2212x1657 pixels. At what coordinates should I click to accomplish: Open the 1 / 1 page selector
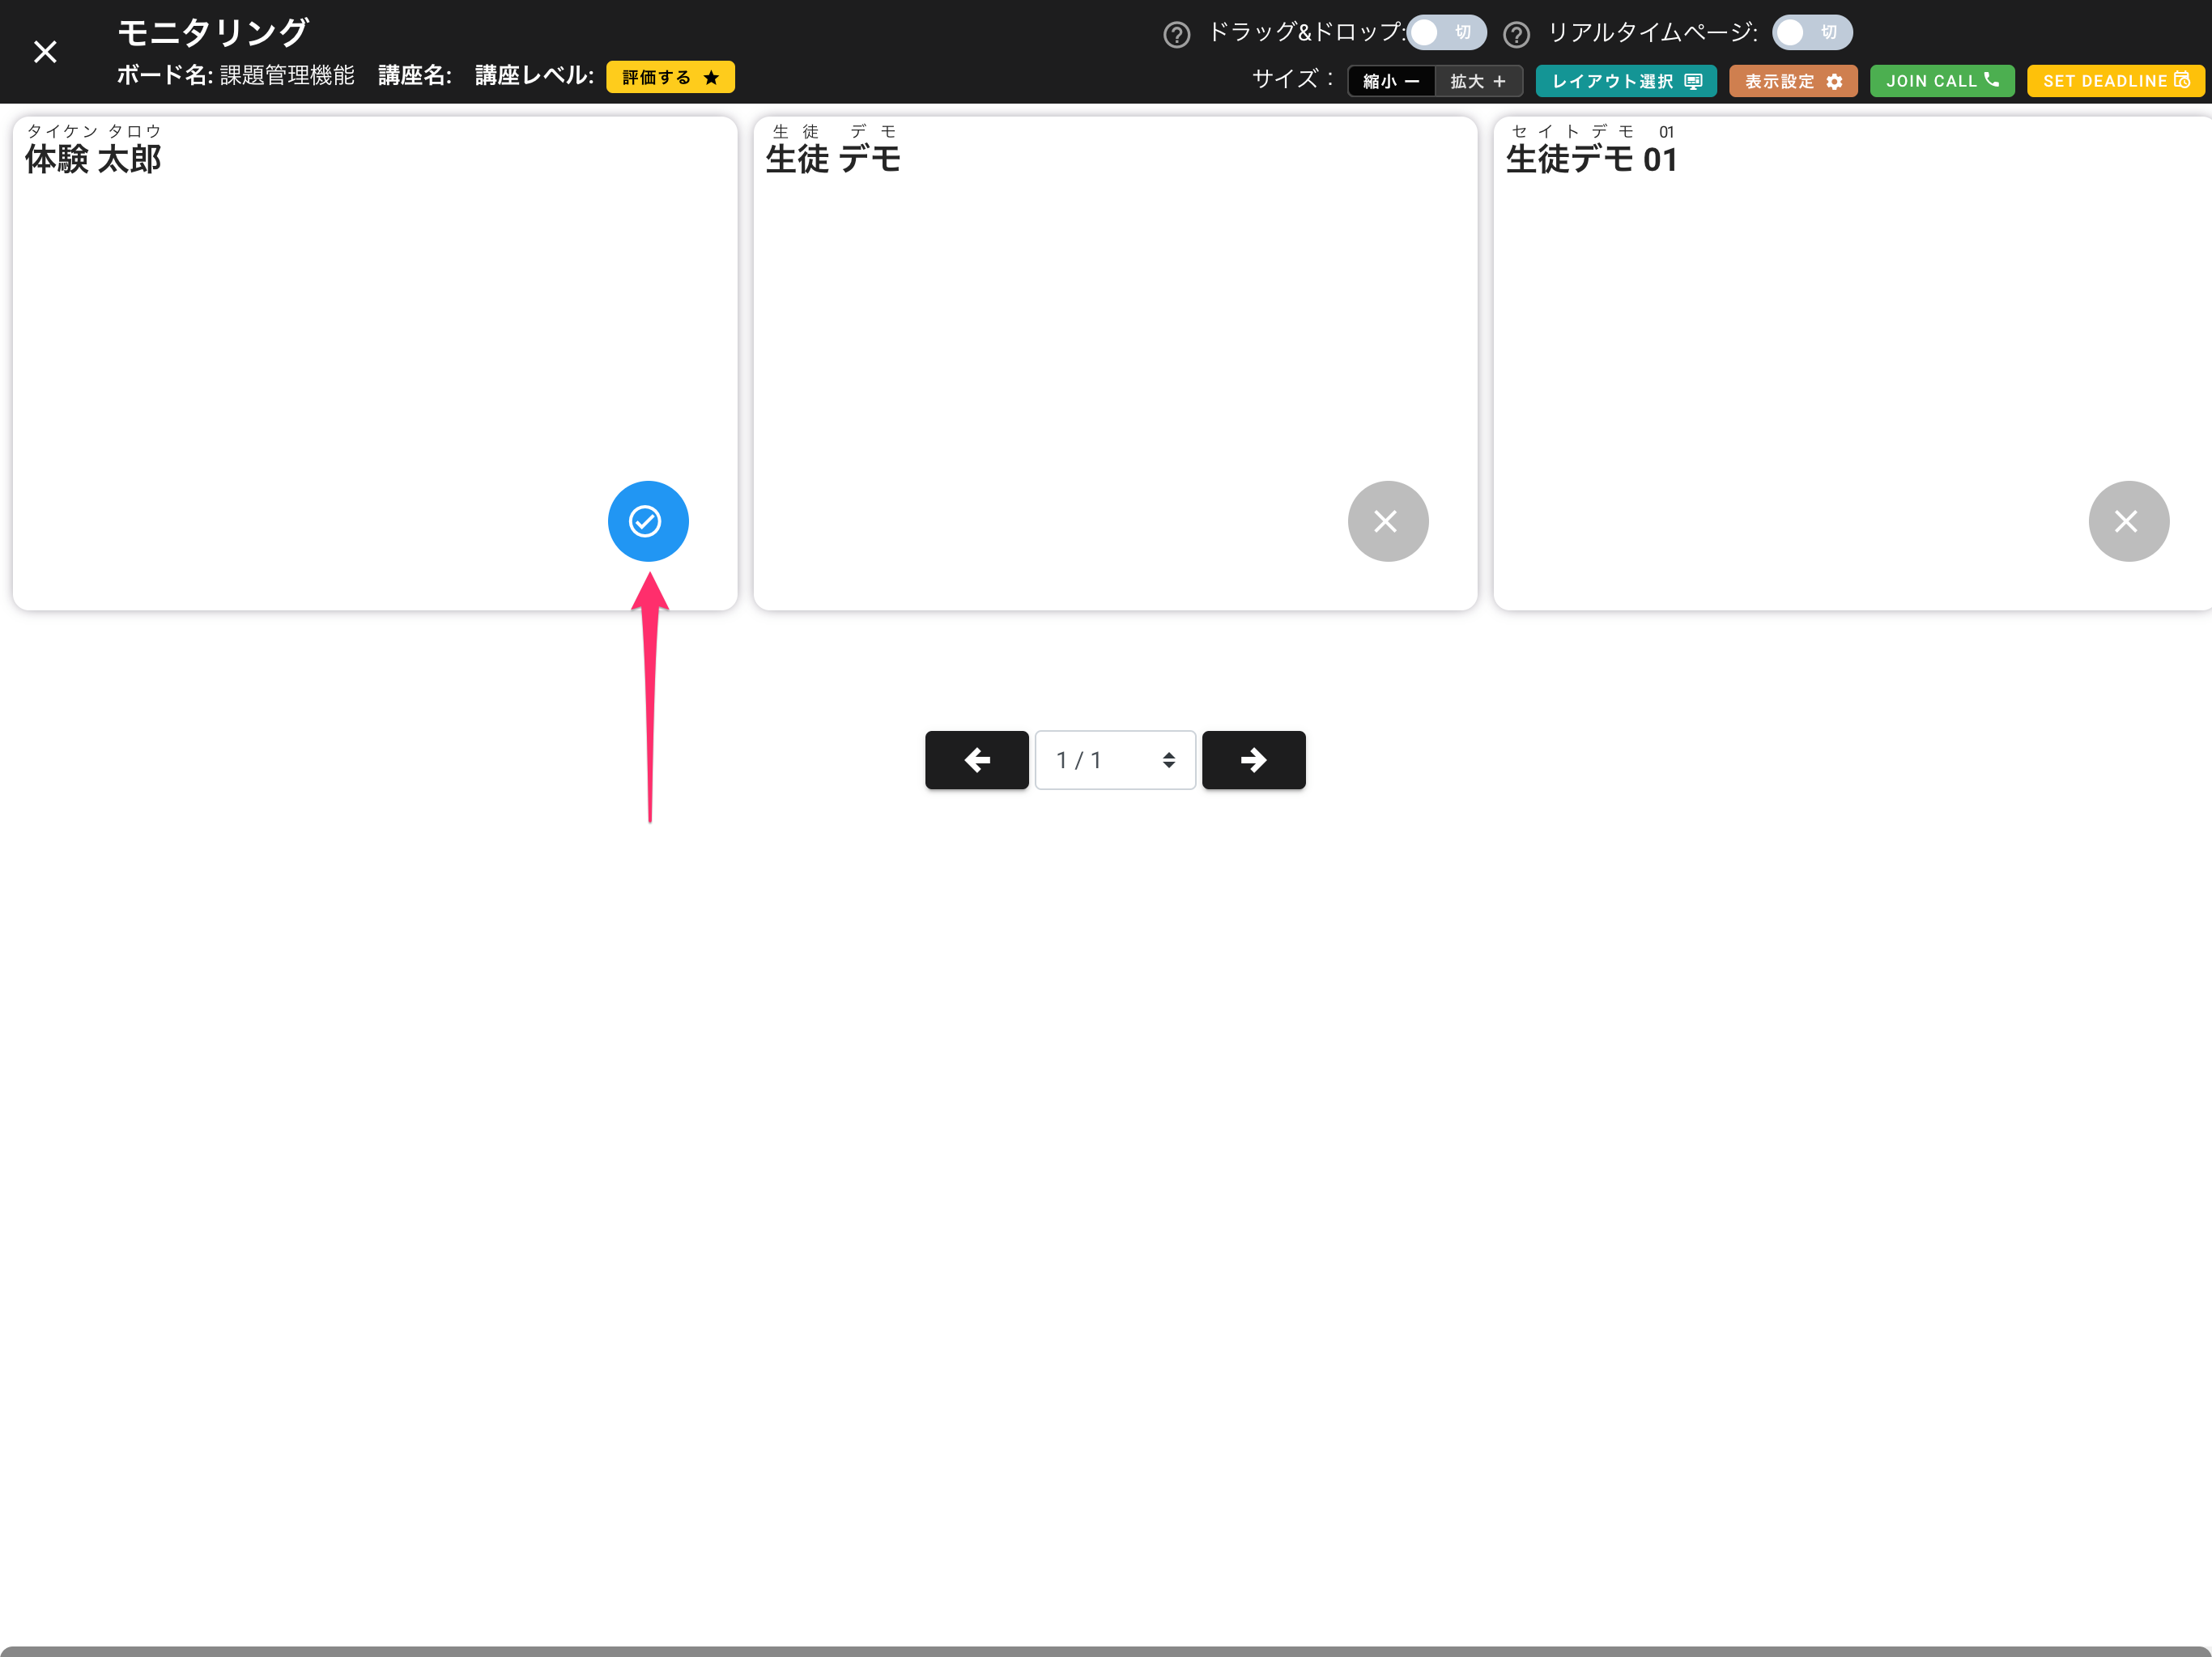tap(1115, 760)
